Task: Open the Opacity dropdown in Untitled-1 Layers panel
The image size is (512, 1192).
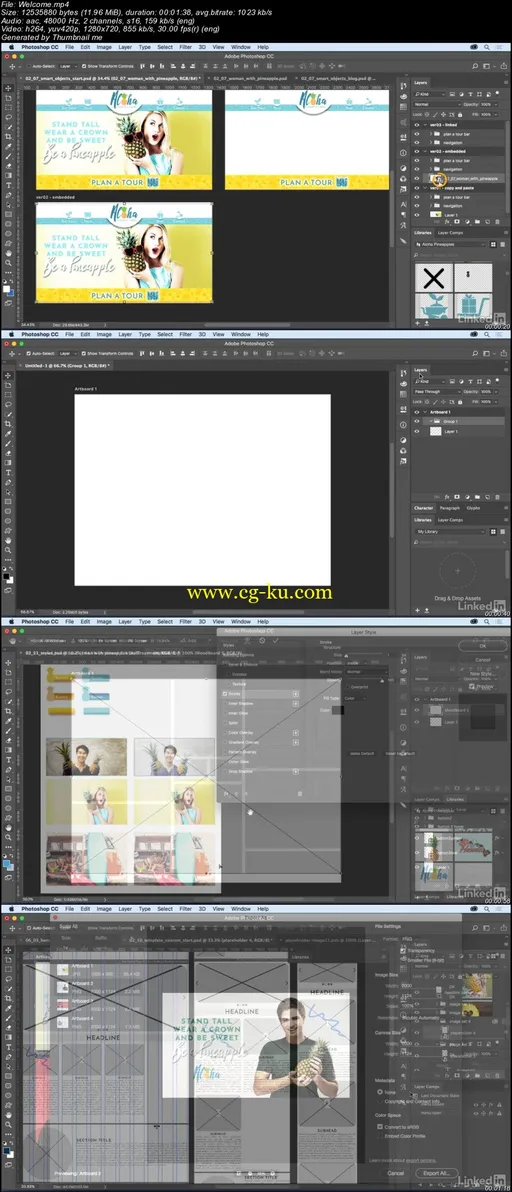Action: coord(495,392)
